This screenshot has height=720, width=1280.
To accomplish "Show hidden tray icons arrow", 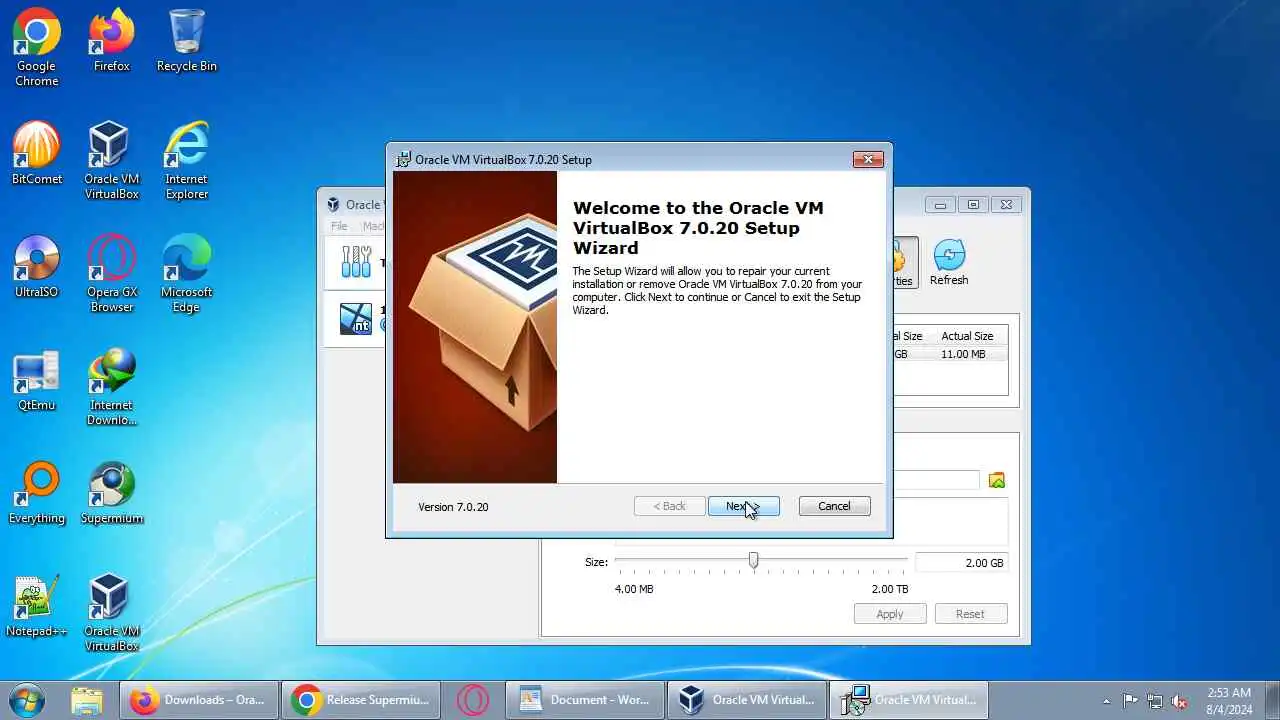I will 1106,701.
